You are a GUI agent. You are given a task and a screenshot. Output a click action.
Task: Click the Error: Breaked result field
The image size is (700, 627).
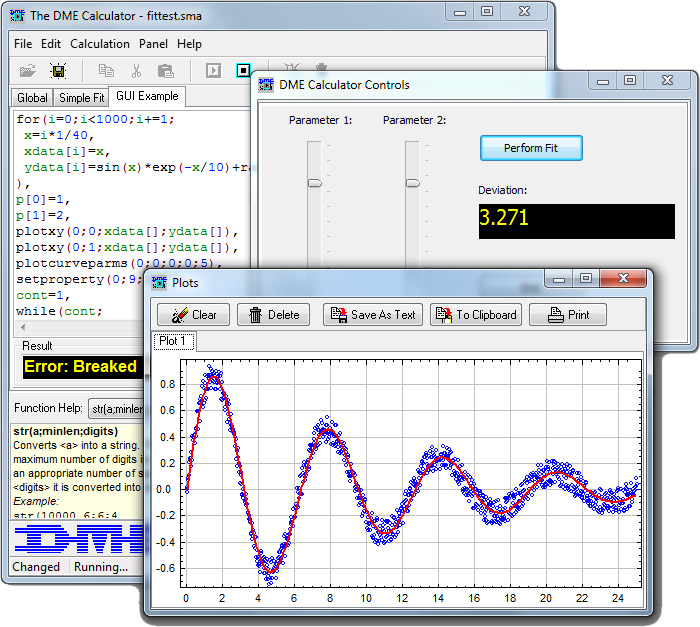83,367
